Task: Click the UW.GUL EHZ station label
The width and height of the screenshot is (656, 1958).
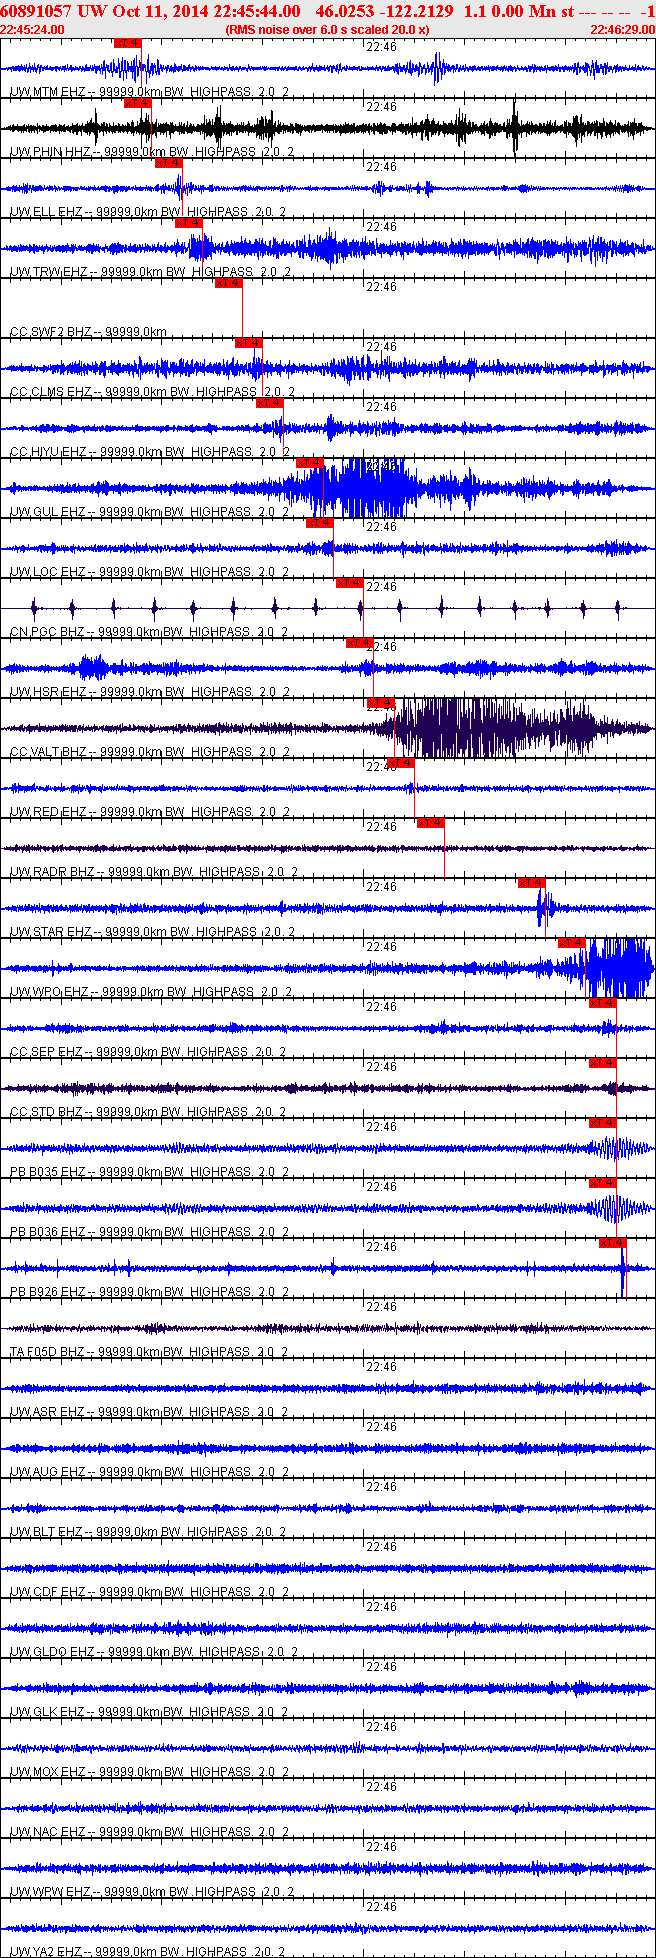Action: tap(47, 512)
